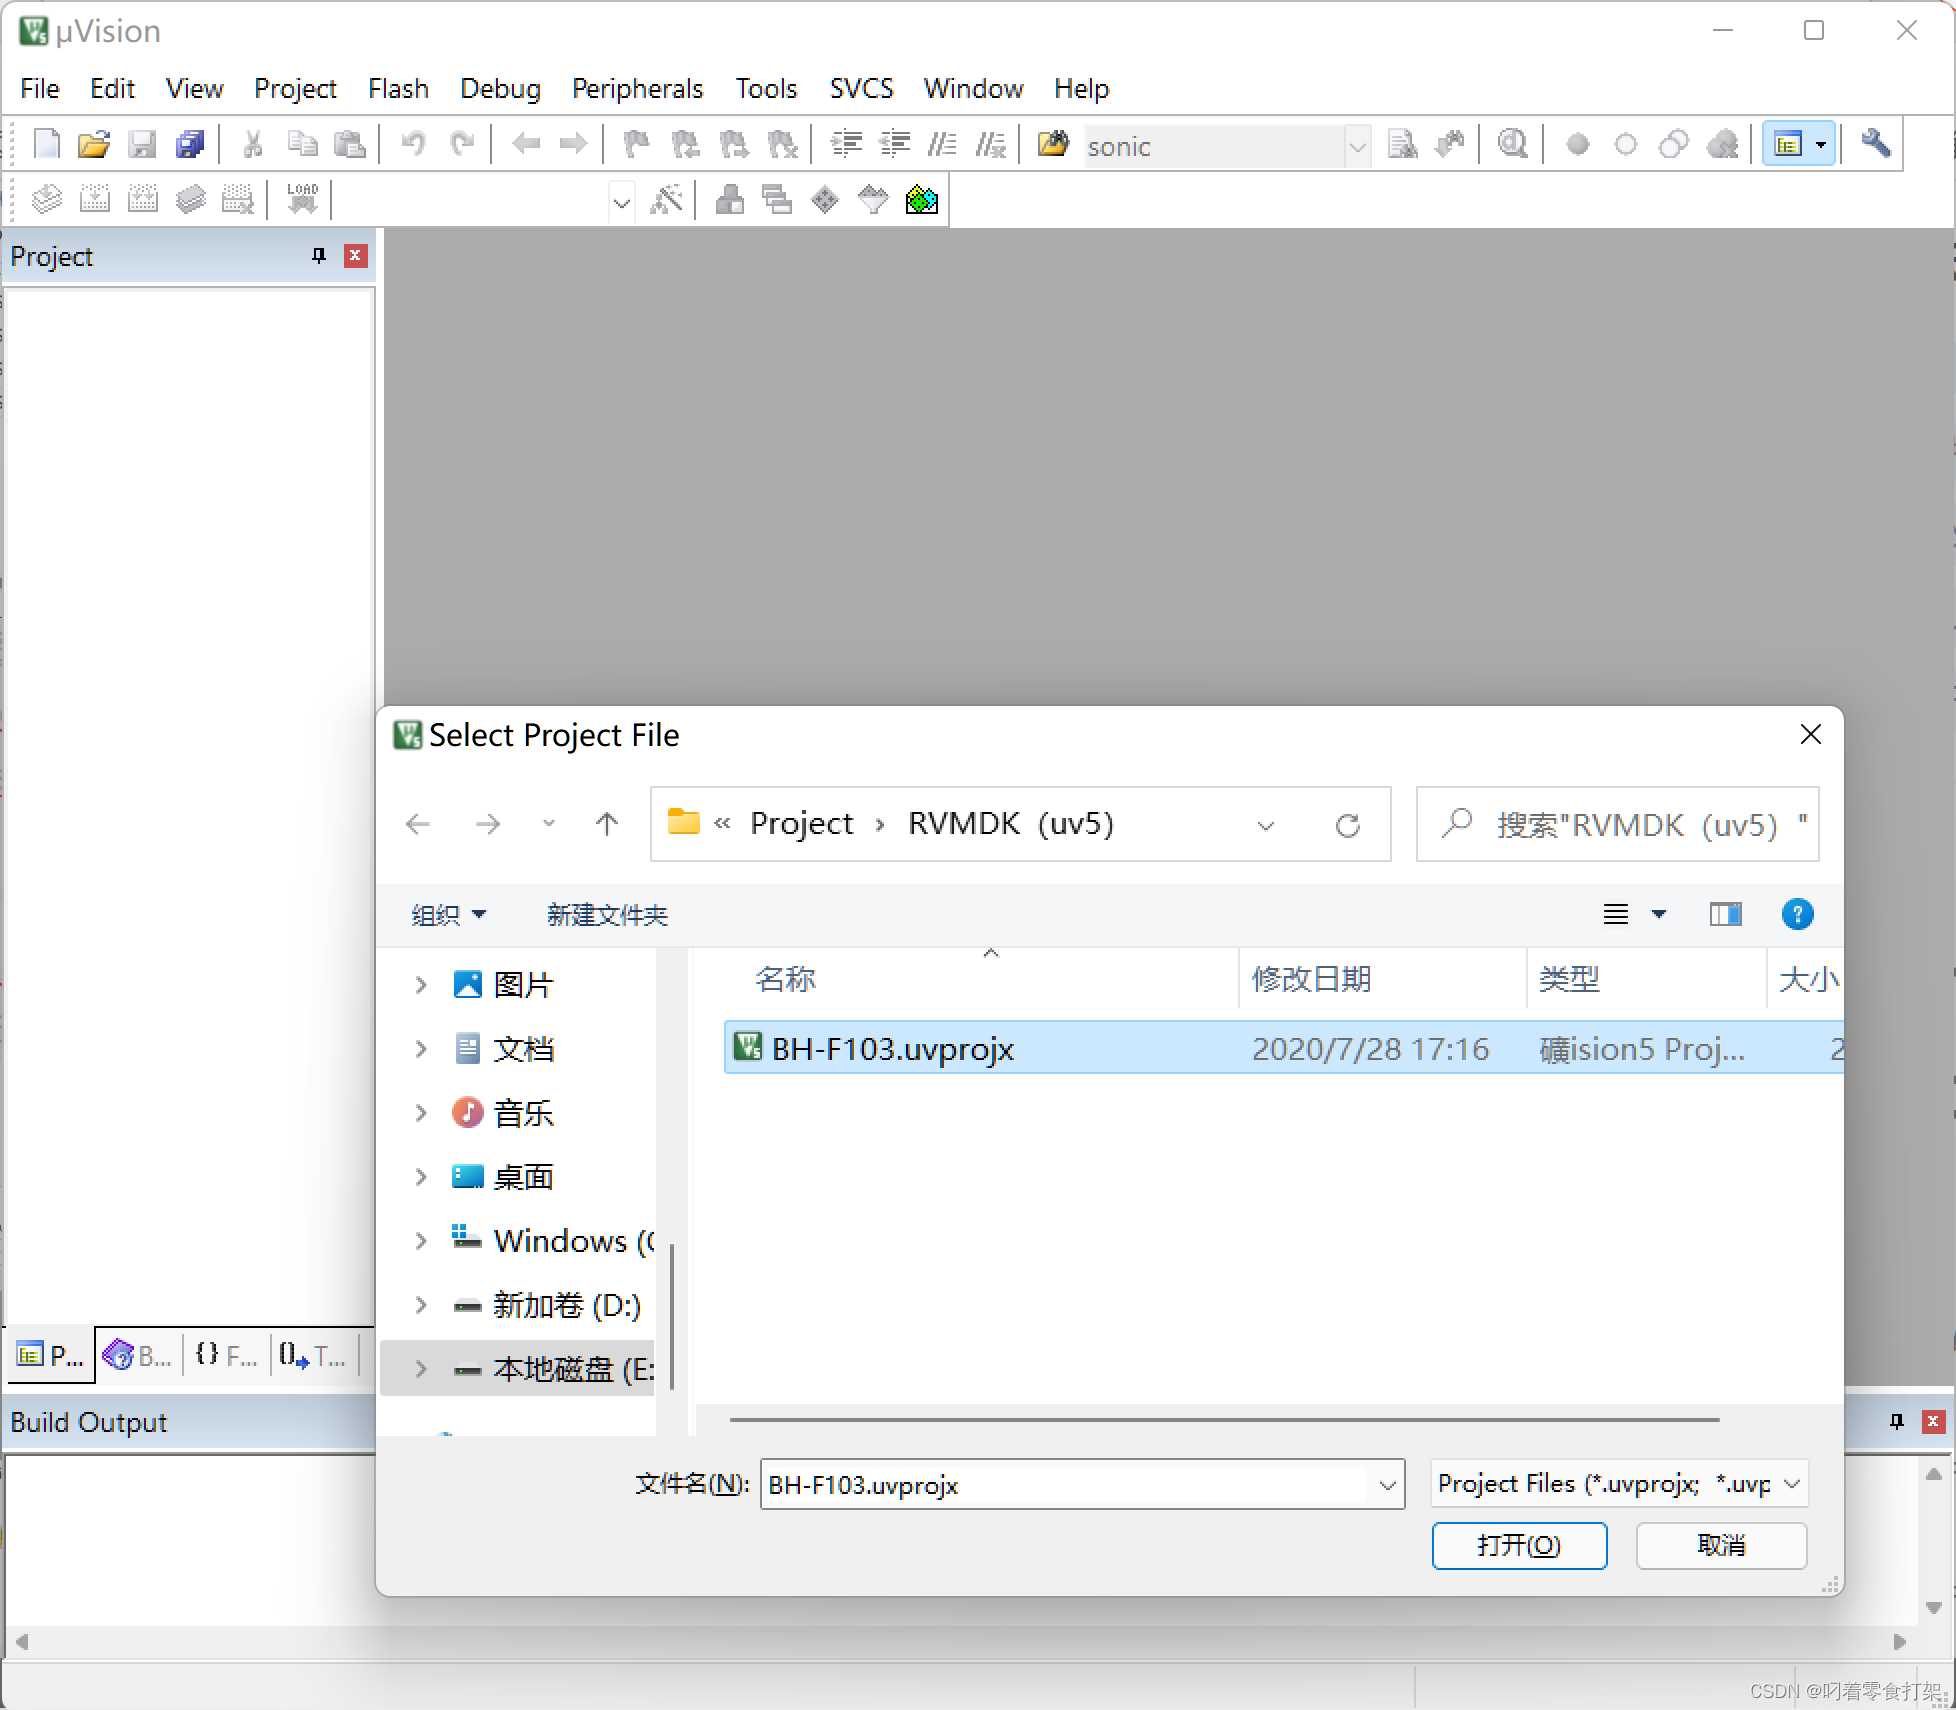
Task: Pin the Project panel
Action: (319, 256)
